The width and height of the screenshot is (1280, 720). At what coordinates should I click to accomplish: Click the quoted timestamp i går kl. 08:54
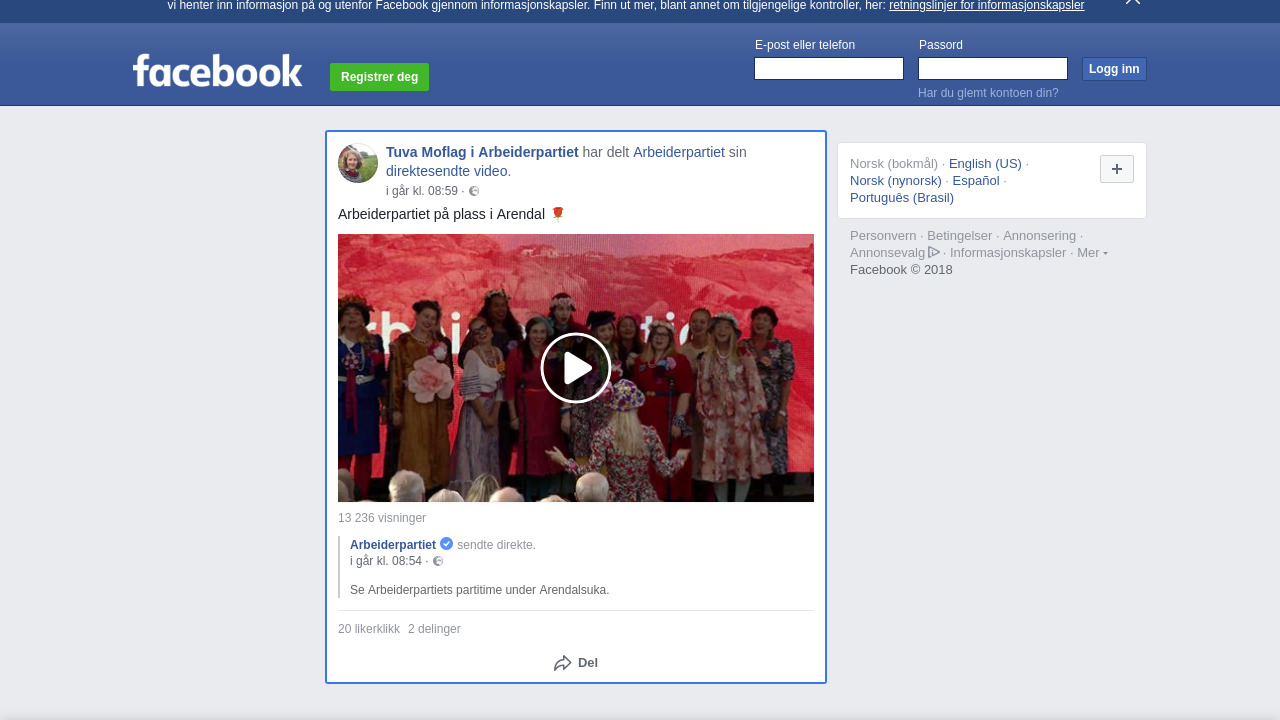386,561
